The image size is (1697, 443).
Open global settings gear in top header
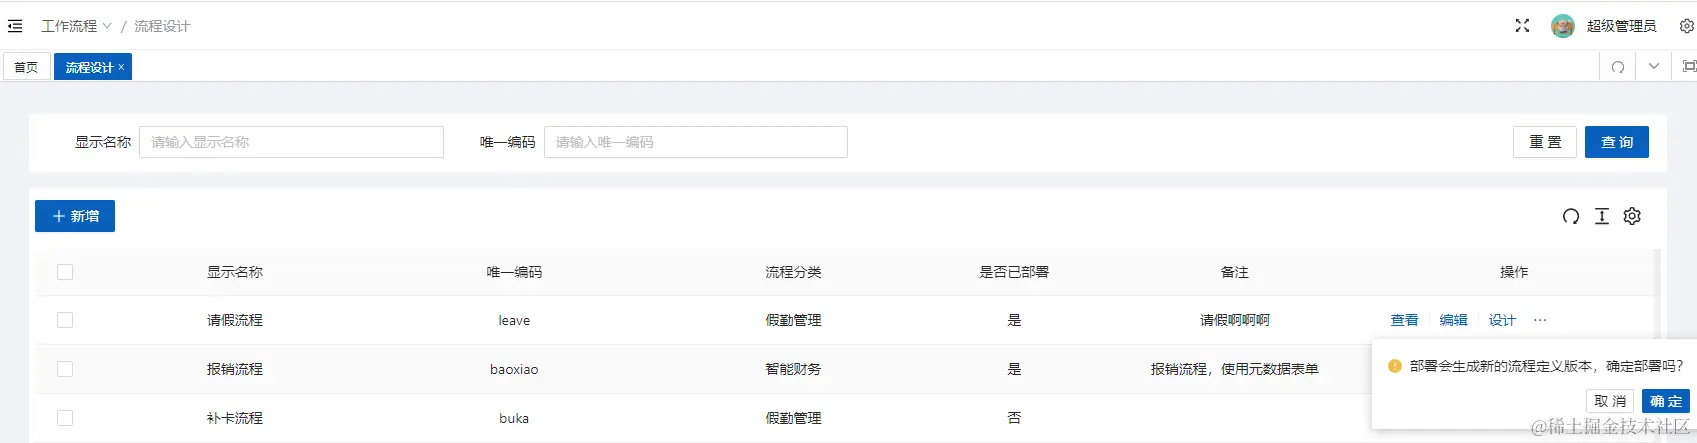click(1686, 26)
